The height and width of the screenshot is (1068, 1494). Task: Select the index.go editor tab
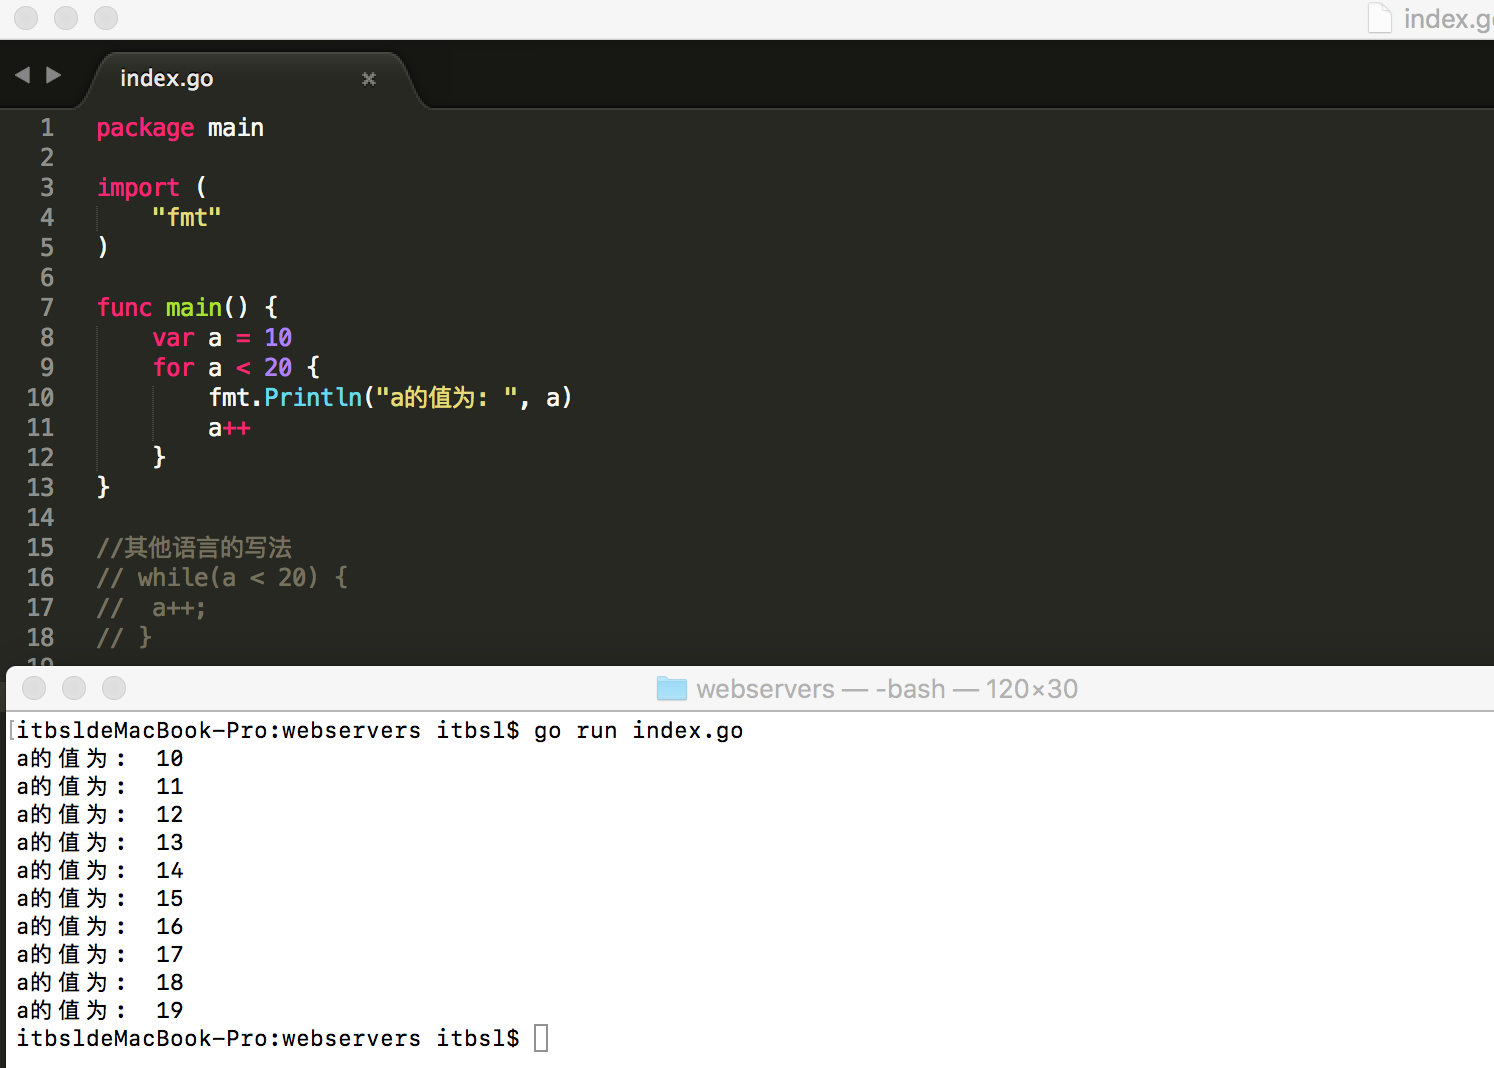coord(167,78)
